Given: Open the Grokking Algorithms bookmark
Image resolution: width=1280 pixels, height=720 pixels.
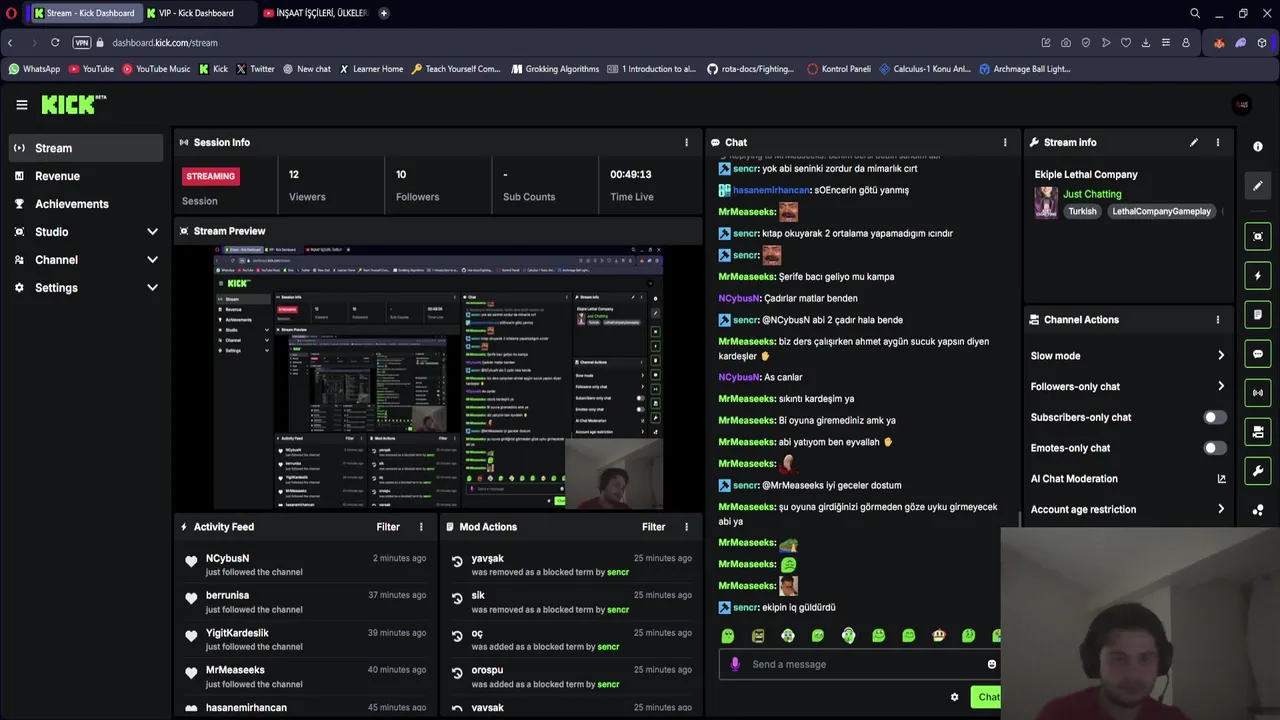Looking at the screenshot, I should [555, 69].
